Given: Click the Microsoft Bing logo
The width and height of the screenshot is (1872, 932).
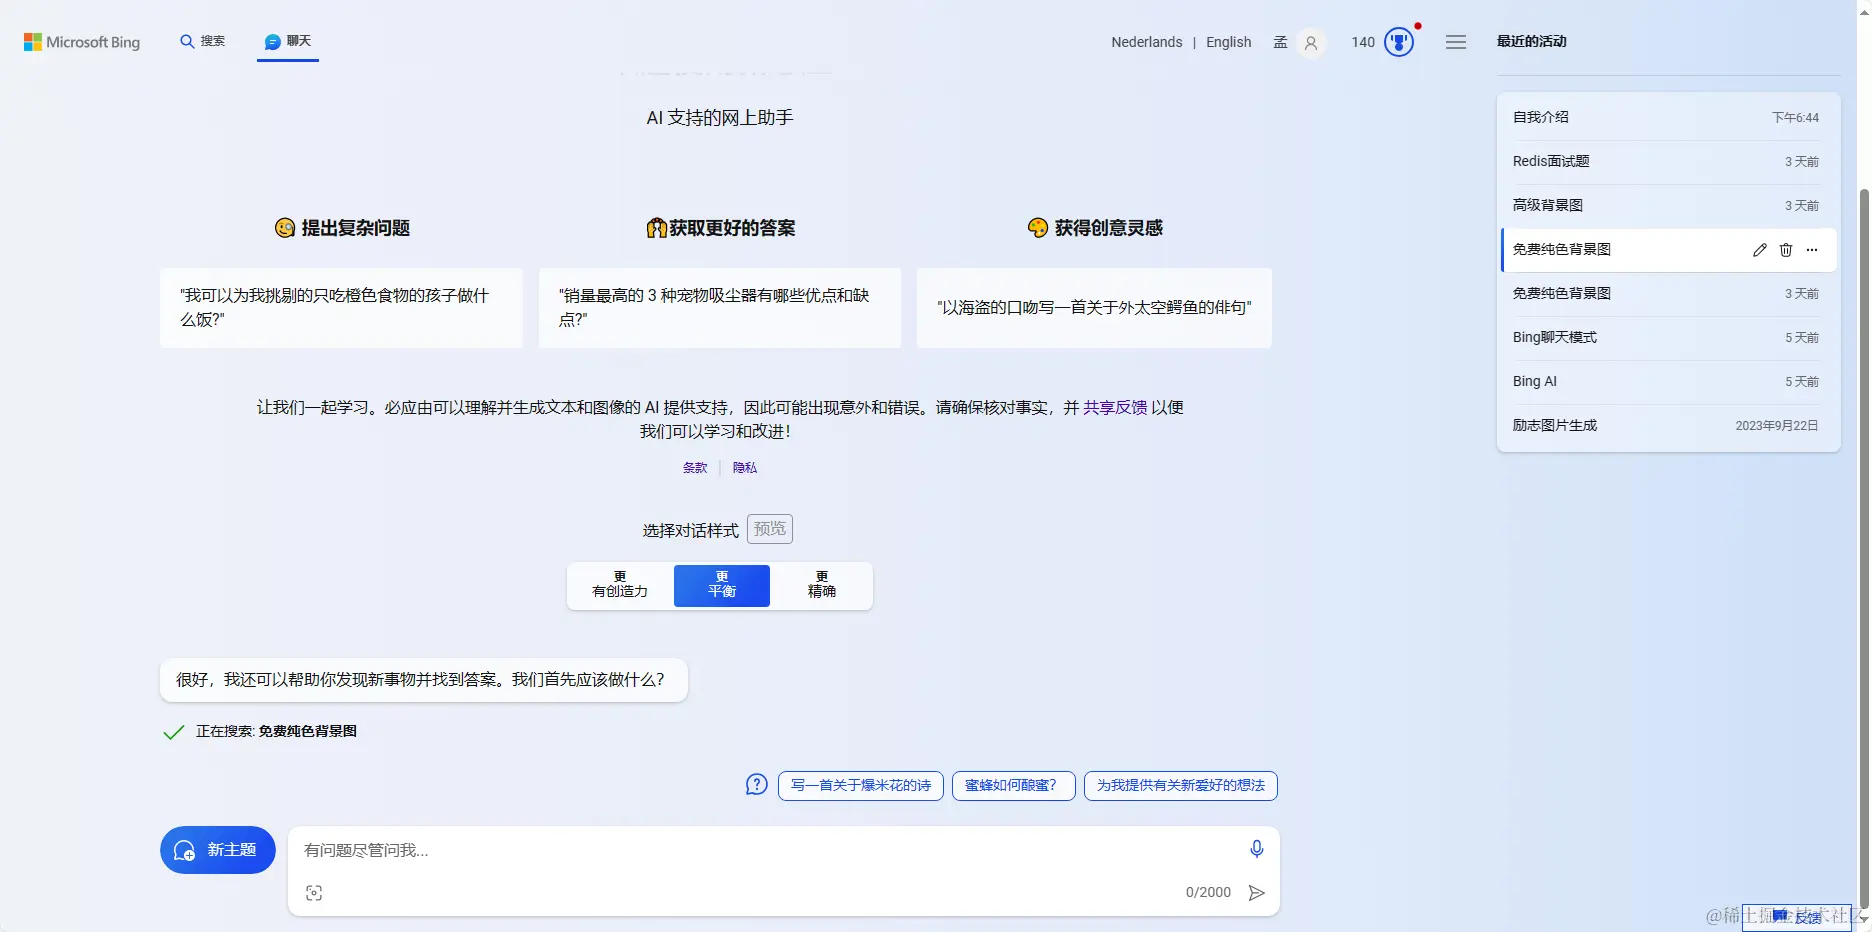Looking at the screenshot, I should (x=82, y=42).
